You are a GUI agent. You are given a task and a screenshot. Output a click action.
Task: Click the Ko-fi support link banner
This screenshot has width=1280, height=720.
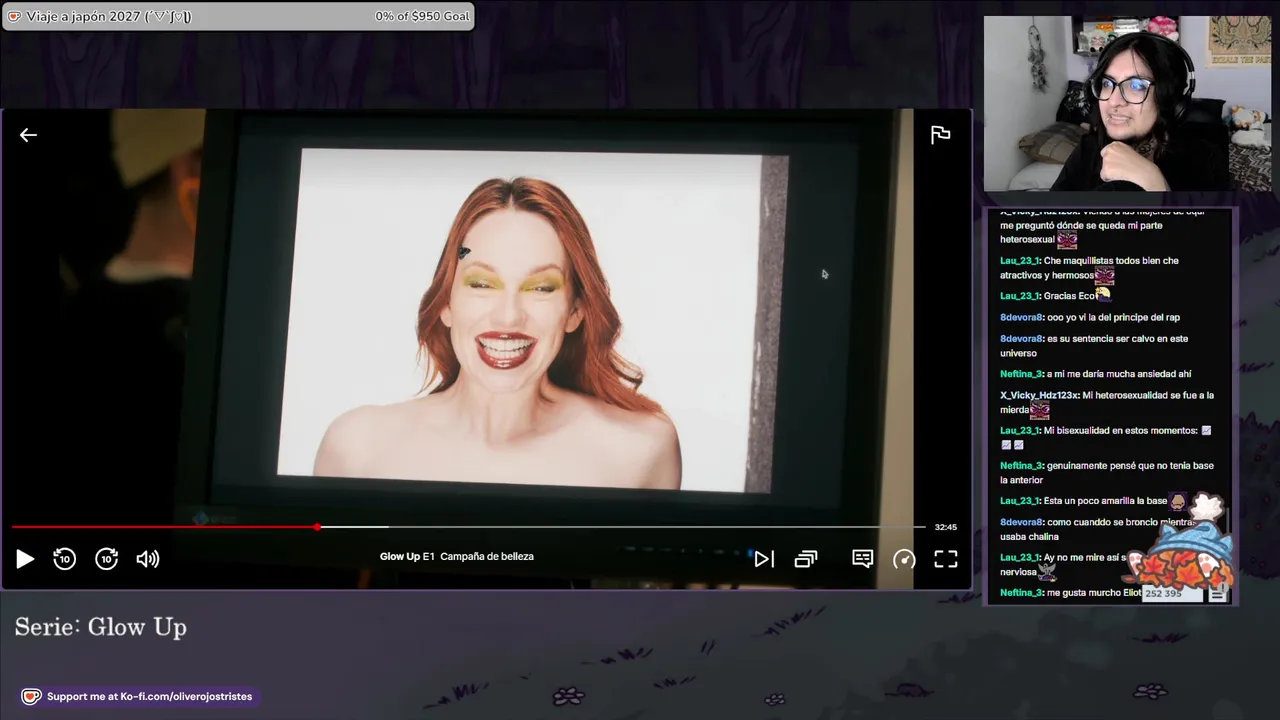pyautogui.click(x=140, y=696)
